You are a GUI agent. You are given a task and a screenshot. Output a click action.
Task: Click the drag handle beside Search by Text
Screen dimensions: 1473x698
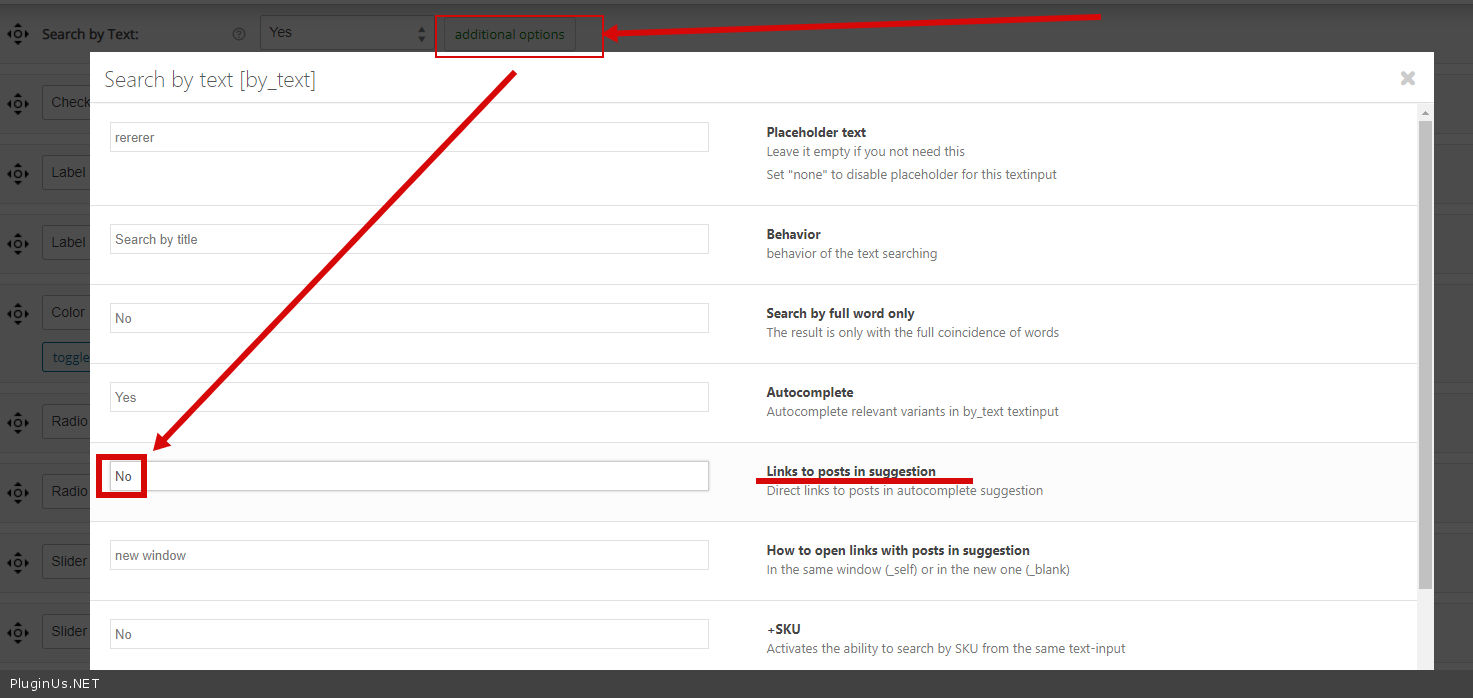tap(19, 34)
